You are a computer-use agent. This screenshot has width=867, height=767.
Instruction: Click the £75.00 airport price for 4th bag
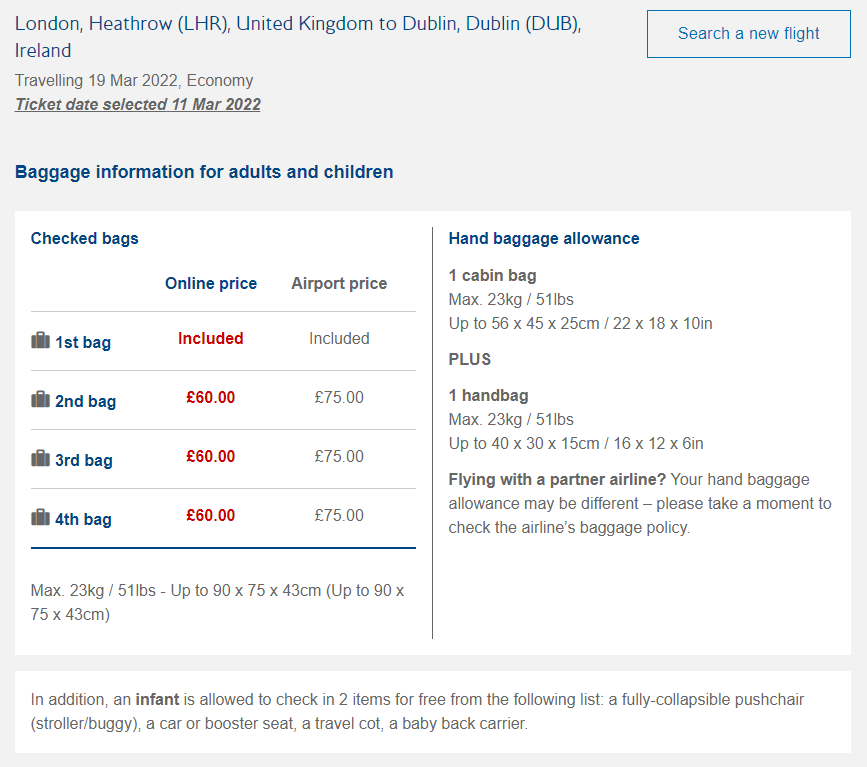pyautogui.click(x=339, y=515)
